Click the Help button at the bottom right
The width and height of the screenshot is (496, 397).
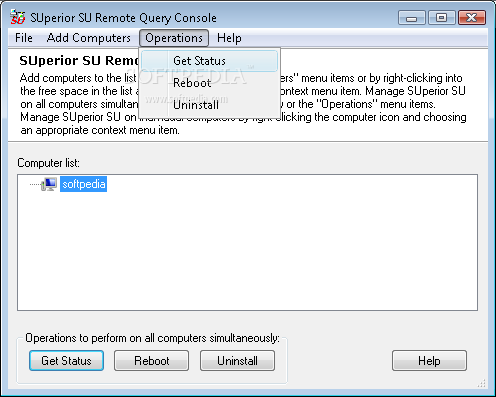(429, 360)
